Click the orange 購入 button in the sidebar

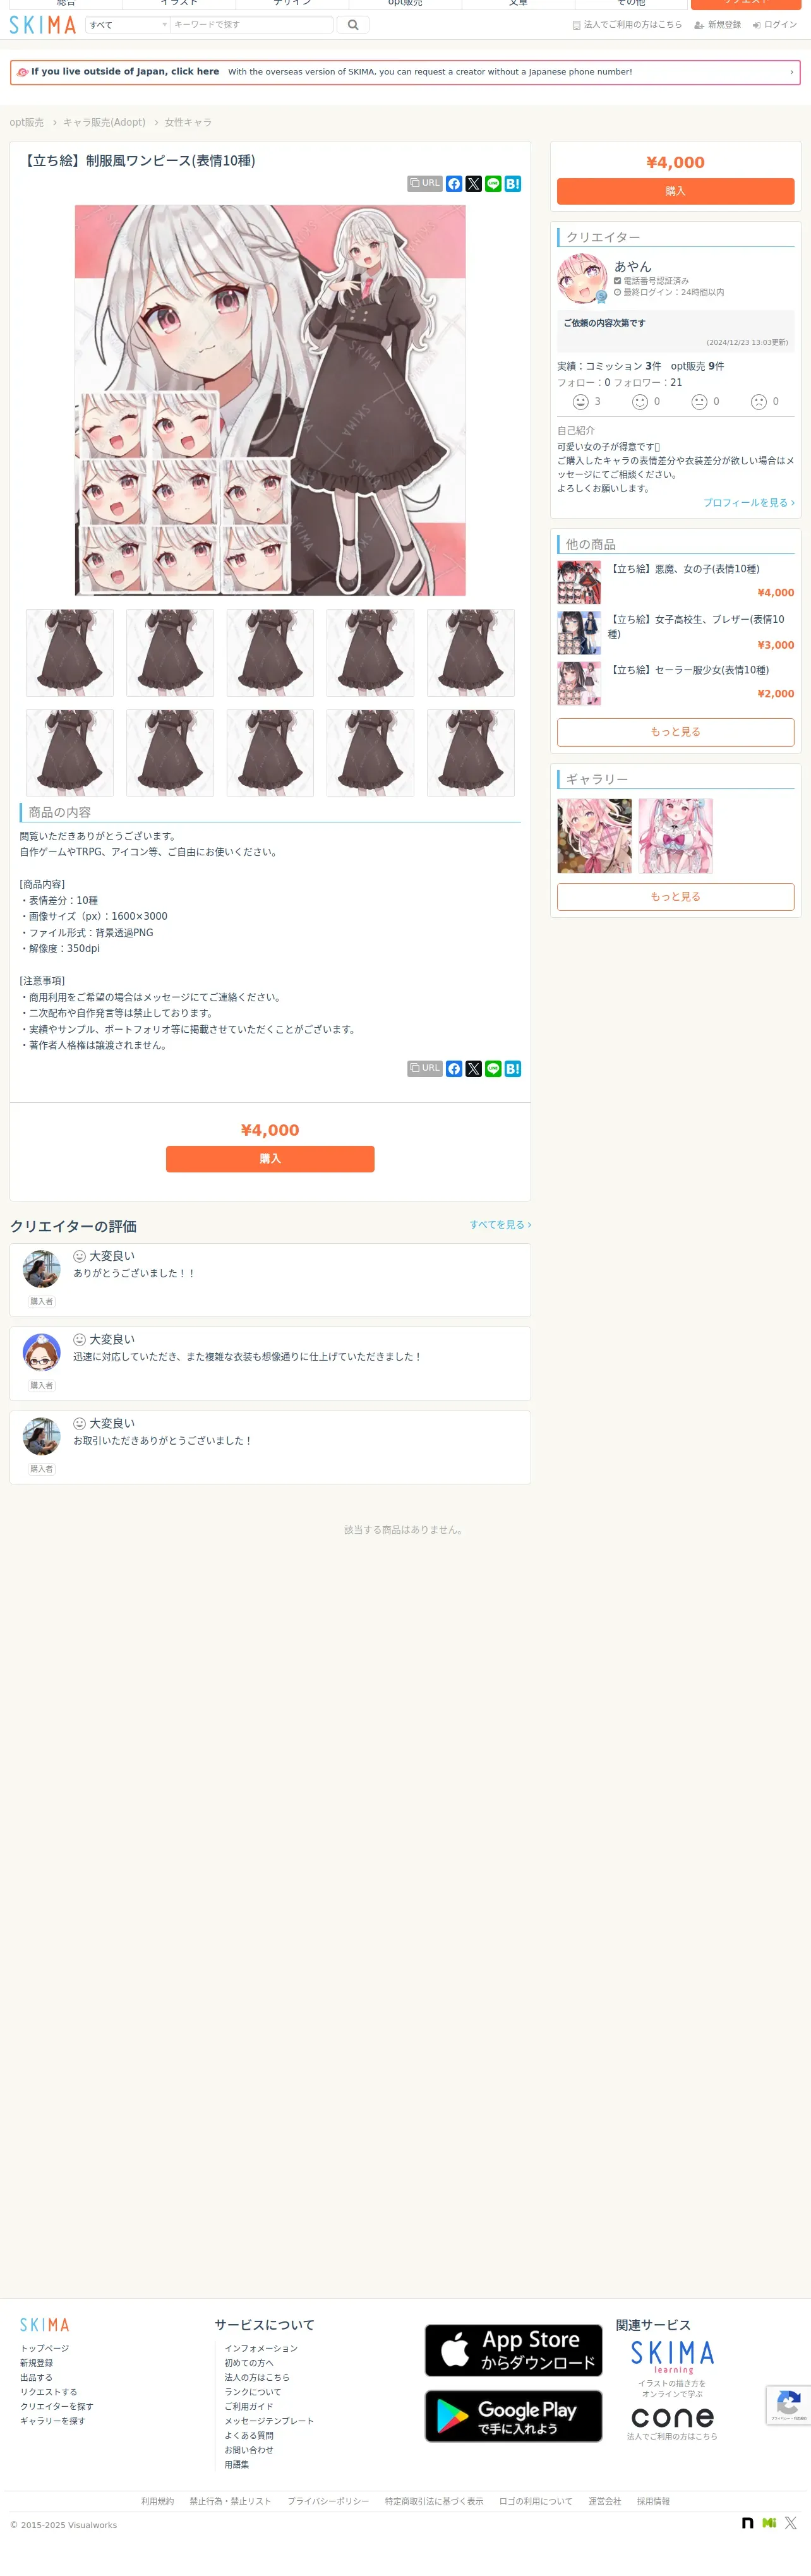676,191
